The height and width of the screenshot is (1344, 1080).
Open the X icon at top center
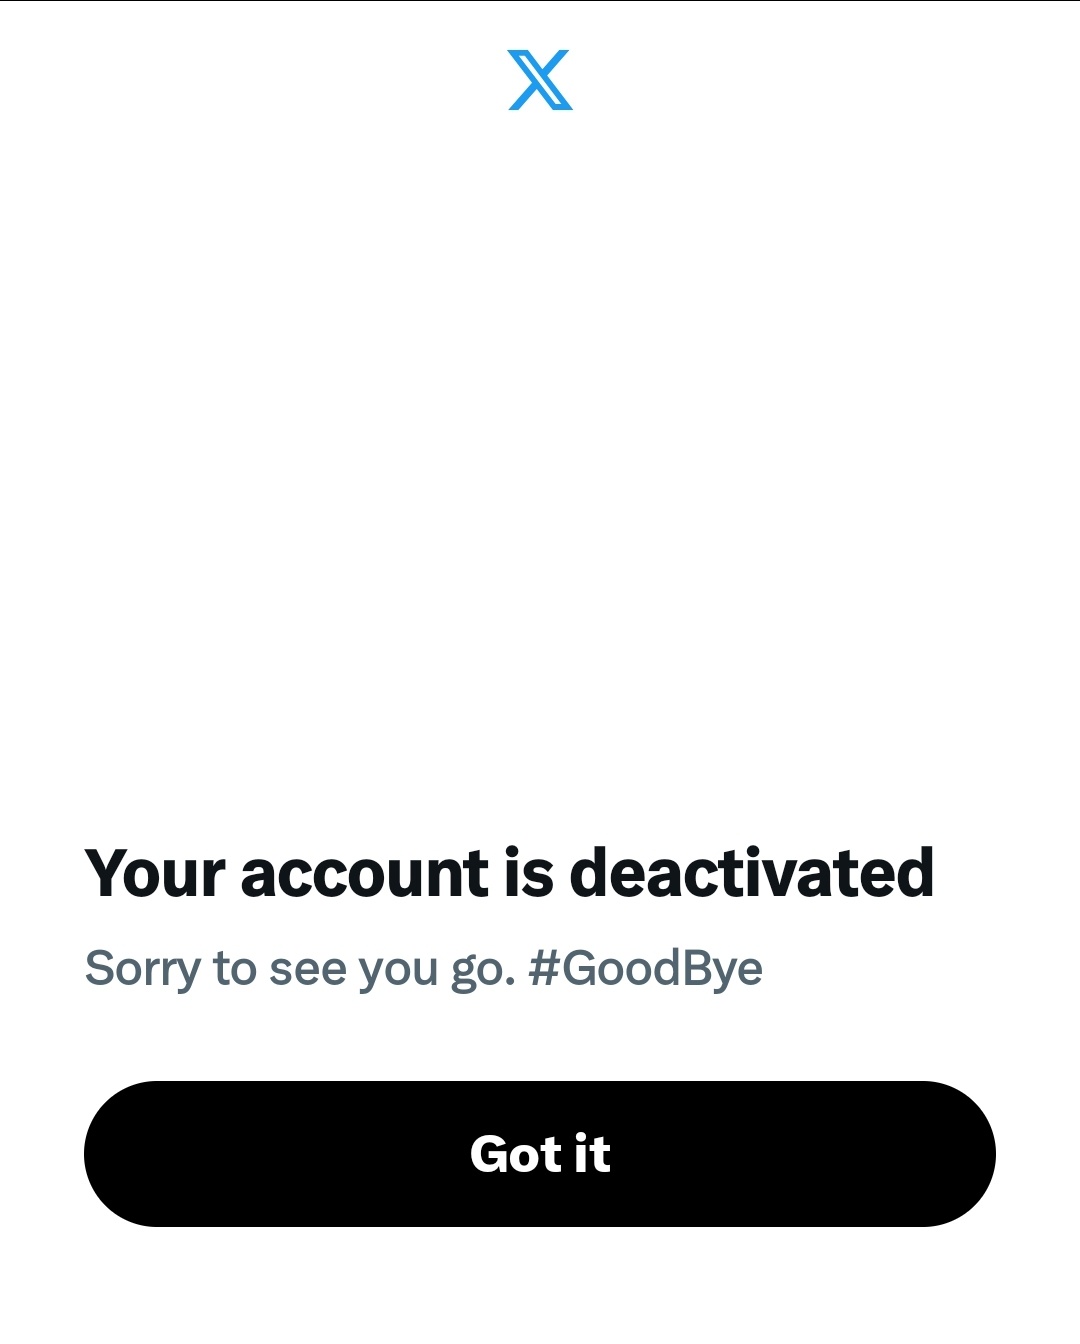(540, 80)
